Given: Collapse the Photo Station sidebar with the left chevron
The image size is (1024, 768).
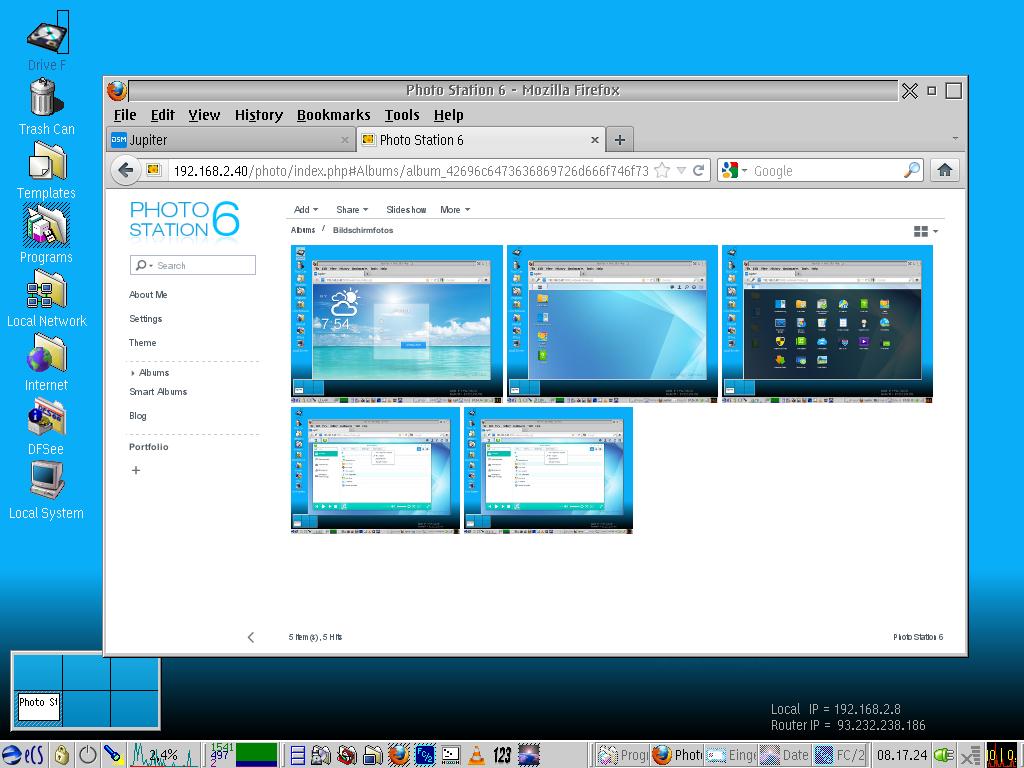Looking at the screenshot, I should (251, 637).
